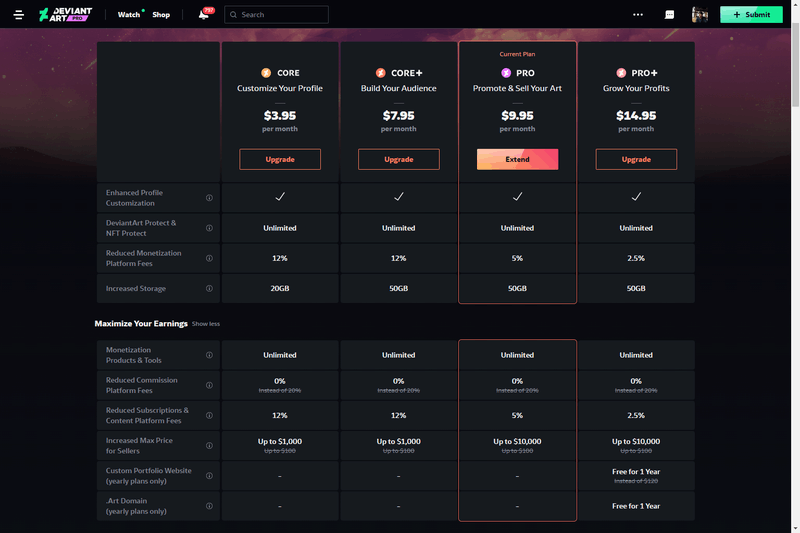Open the Shop menu item
Screen dimensions: 800x533
click(x=161, y=15)
